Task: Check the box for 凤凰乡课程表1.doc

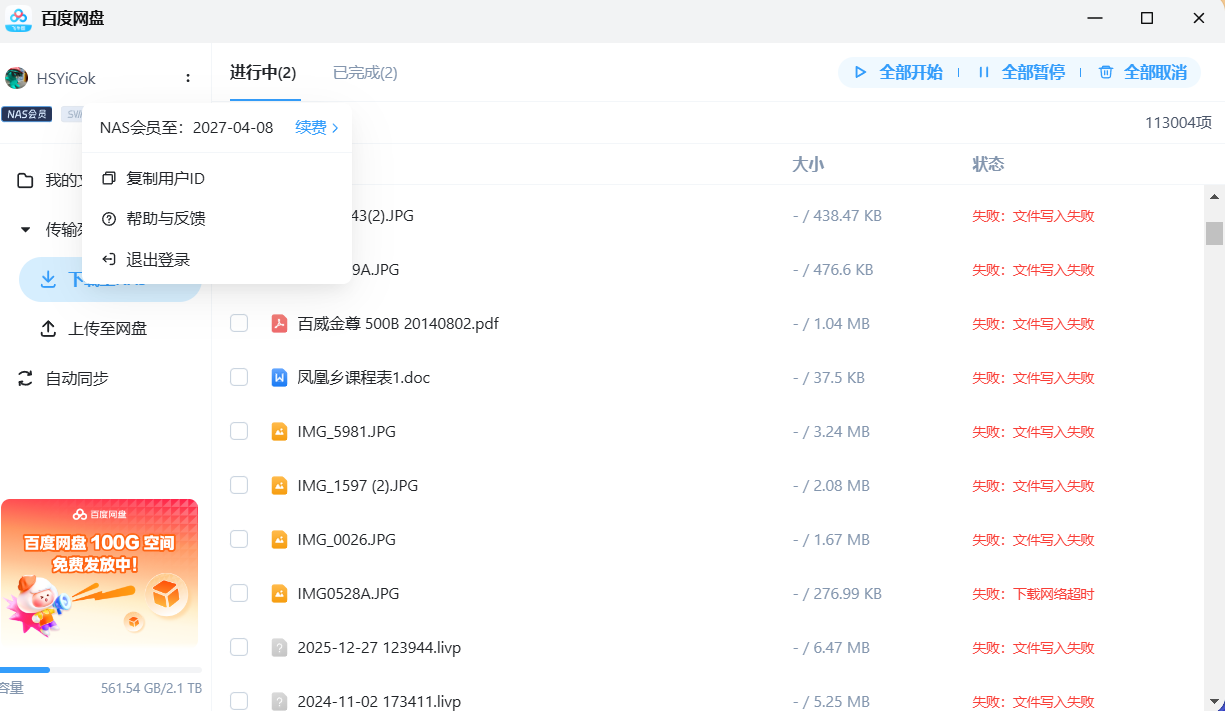Action: click(239, 377)
